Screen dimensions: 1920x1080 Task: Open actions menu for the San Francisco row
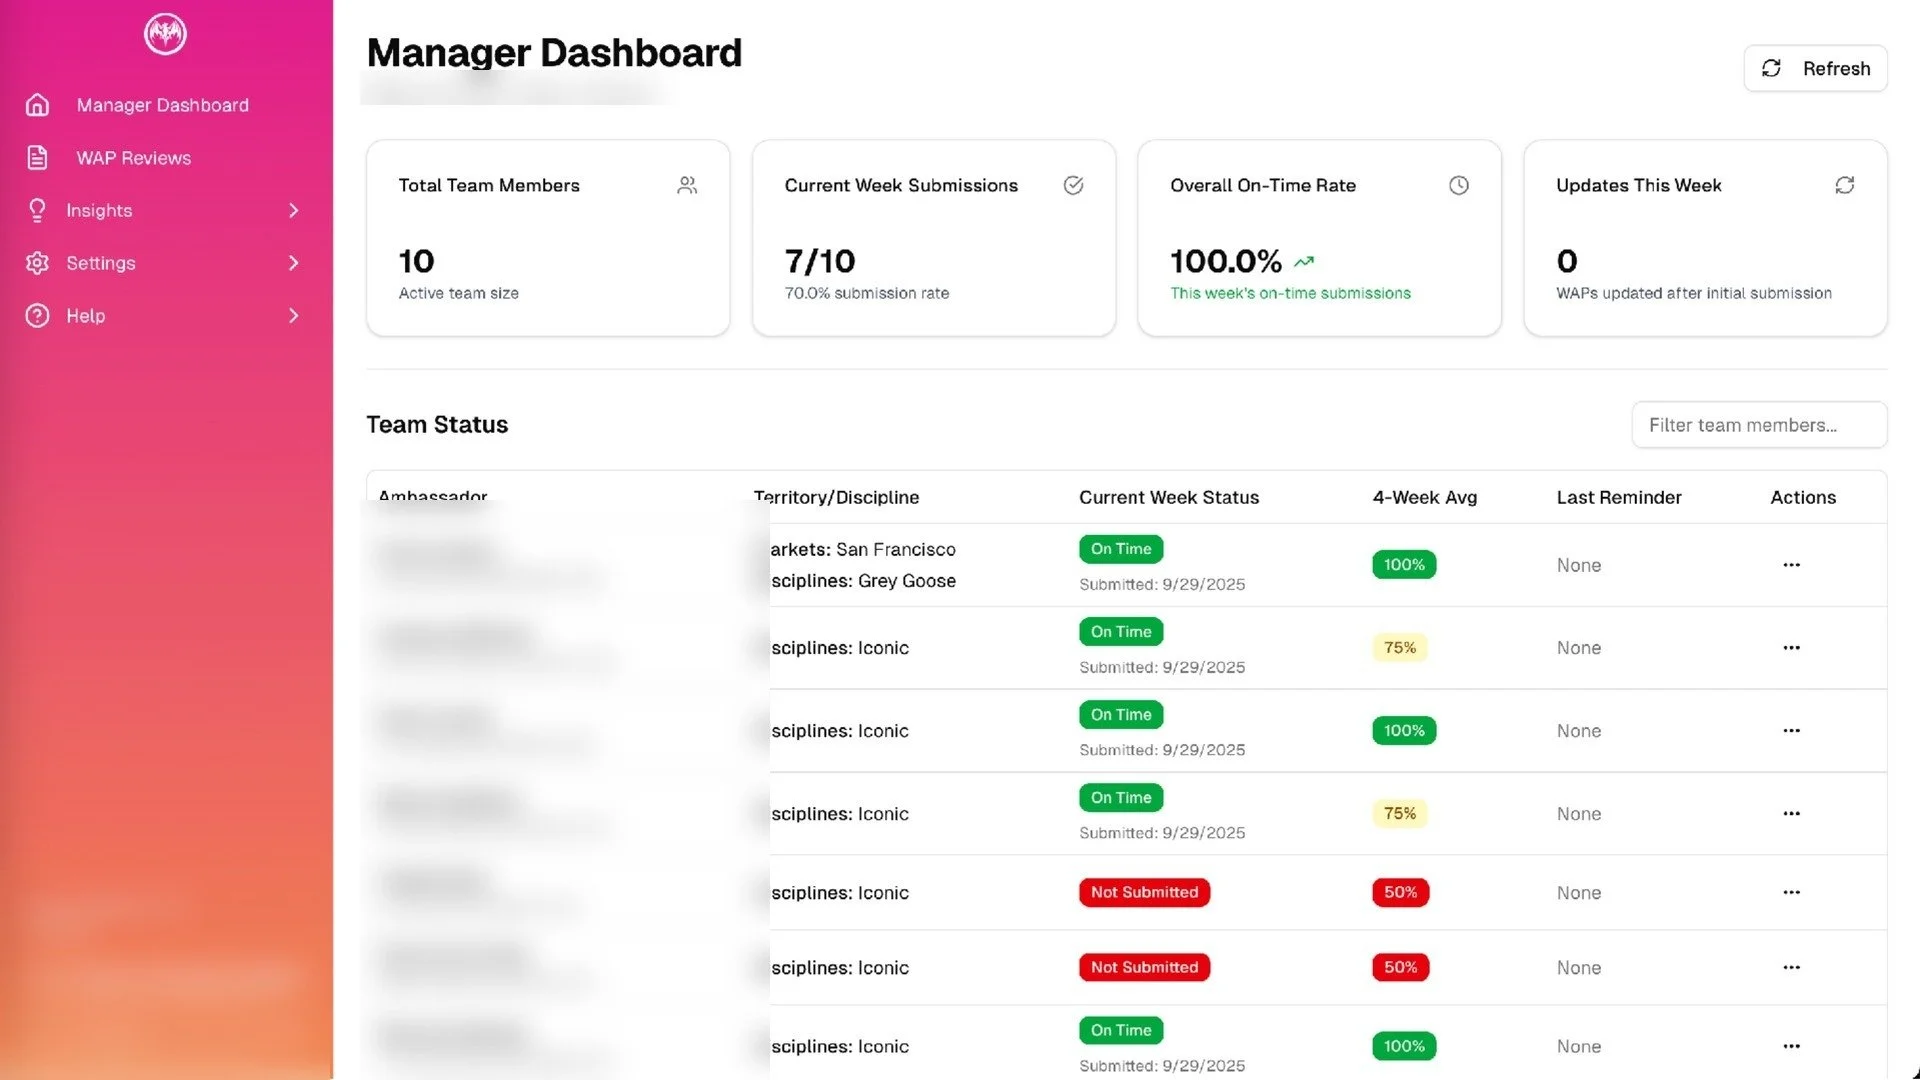(1791, 565)
